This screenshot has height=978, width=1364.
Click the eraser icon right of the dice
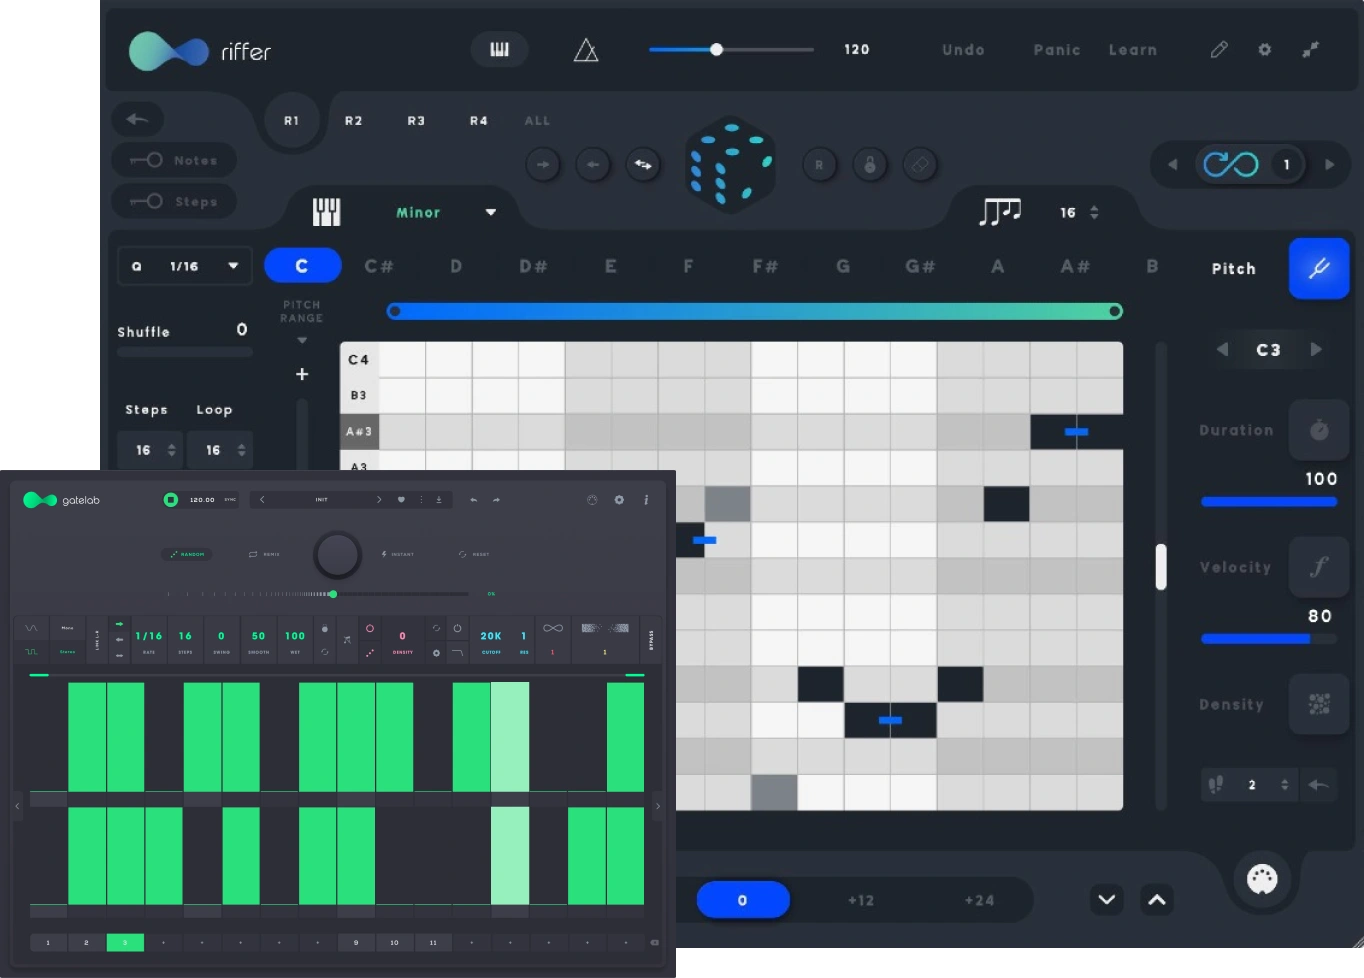coord(920,165)
